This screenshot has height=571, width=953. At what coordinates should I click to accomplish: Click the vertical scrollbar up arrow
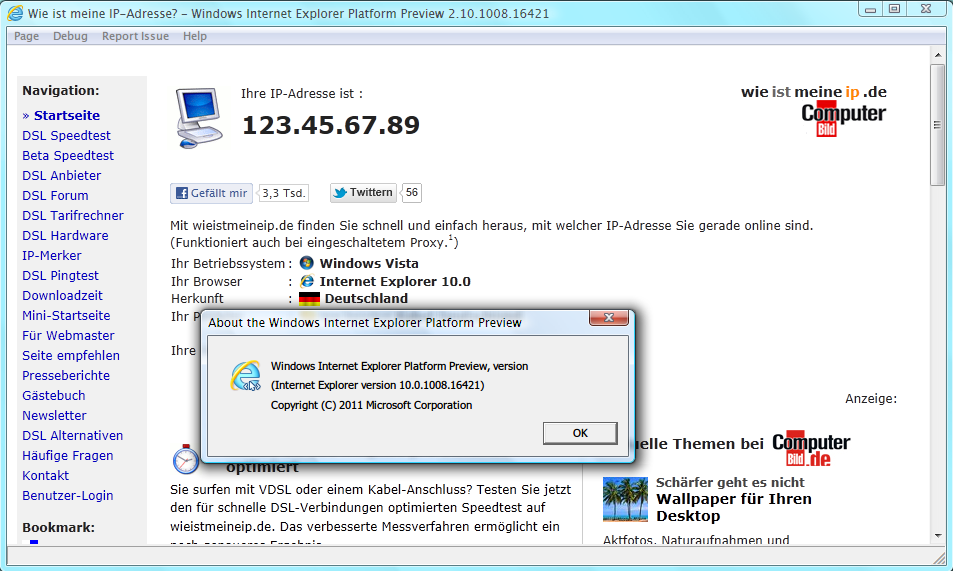point(938,55)
